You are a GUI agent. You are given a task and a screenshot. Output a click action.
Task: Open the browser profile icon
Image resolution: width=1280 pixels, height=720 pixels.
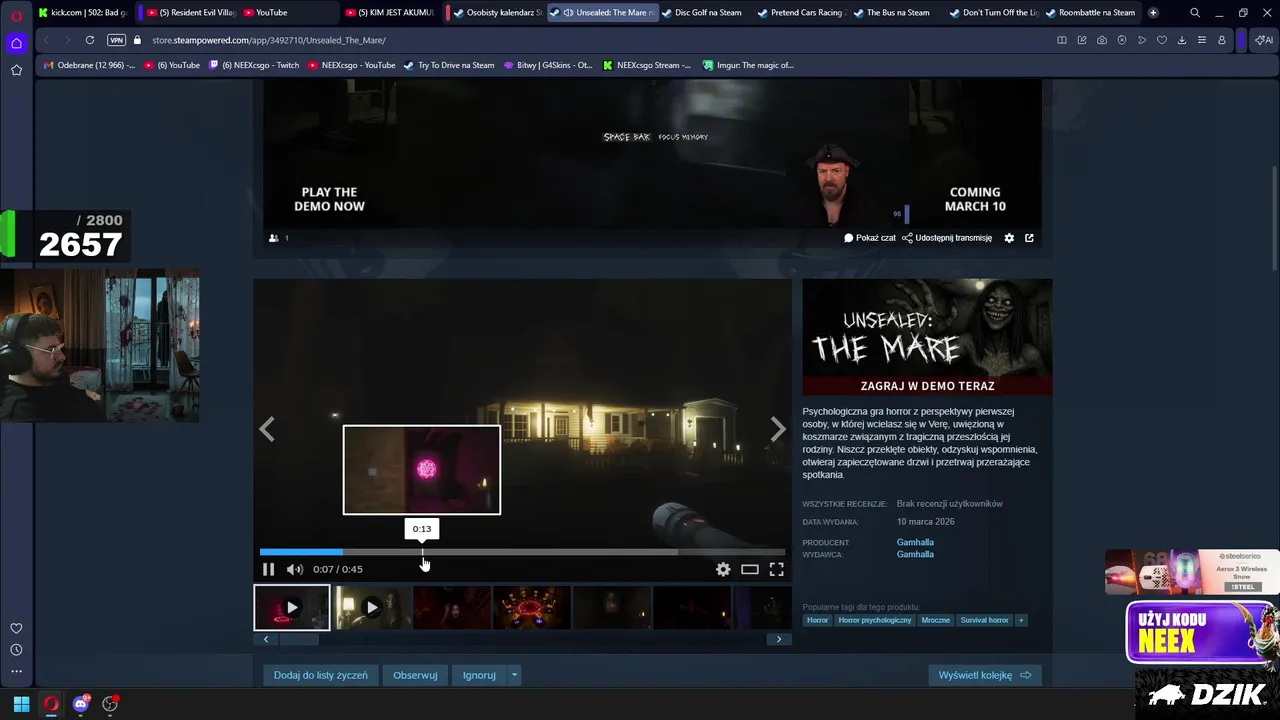[x=1222, y=40]
